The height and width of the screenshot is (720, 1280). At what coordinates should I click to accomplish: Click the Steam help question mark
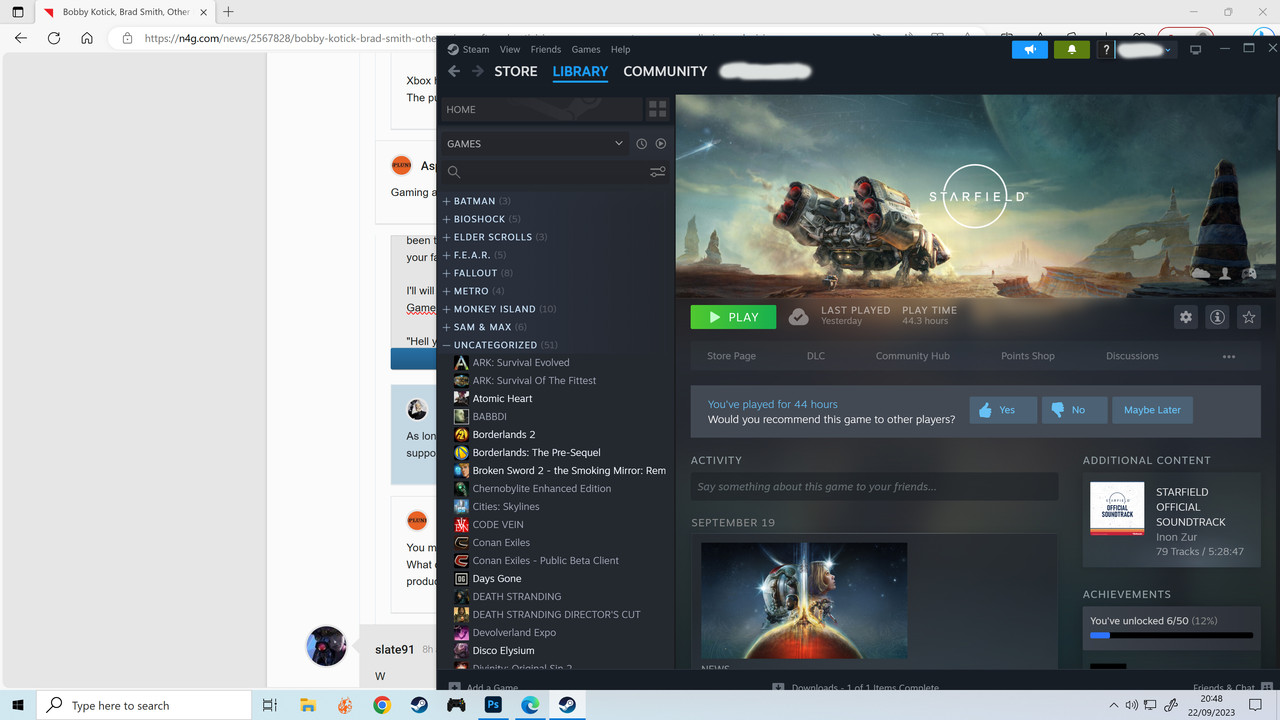coord(1105,49)
